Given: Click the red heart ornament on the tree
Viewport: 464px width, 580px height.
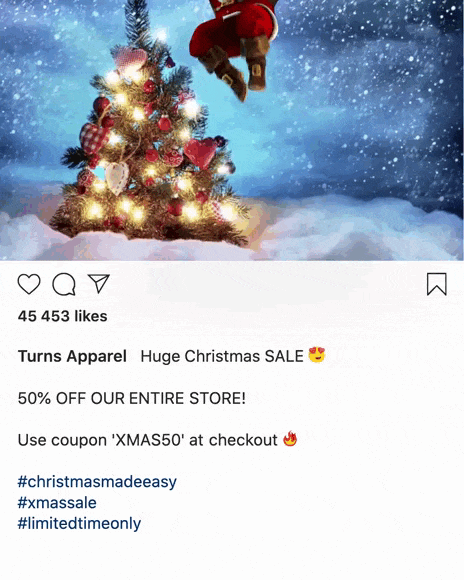Looking at the screenshot, I should pos(200,152).
